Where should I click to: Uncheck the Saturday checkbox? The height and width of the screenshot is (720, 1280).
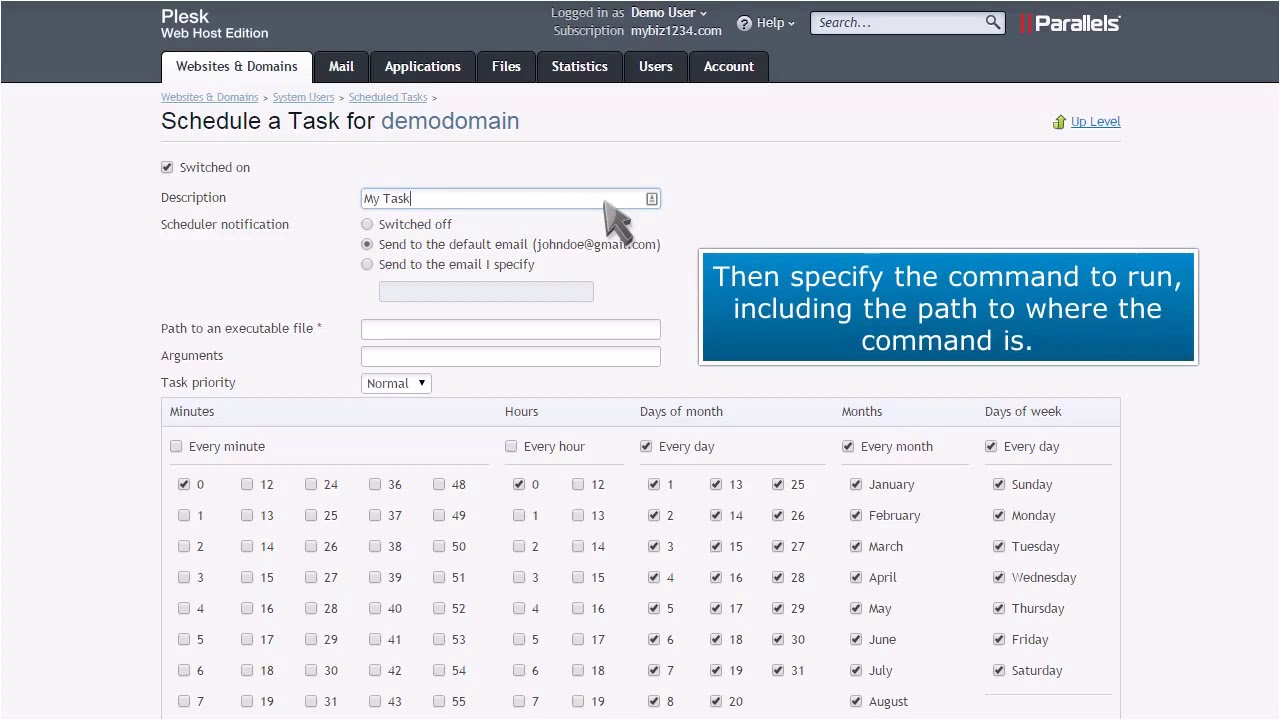click(999, 670)
